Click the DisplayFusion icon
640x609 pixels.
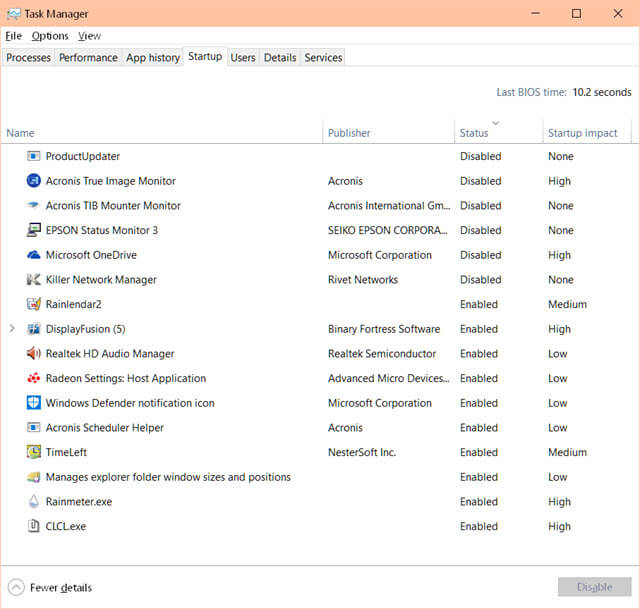[x=33, y=329]
